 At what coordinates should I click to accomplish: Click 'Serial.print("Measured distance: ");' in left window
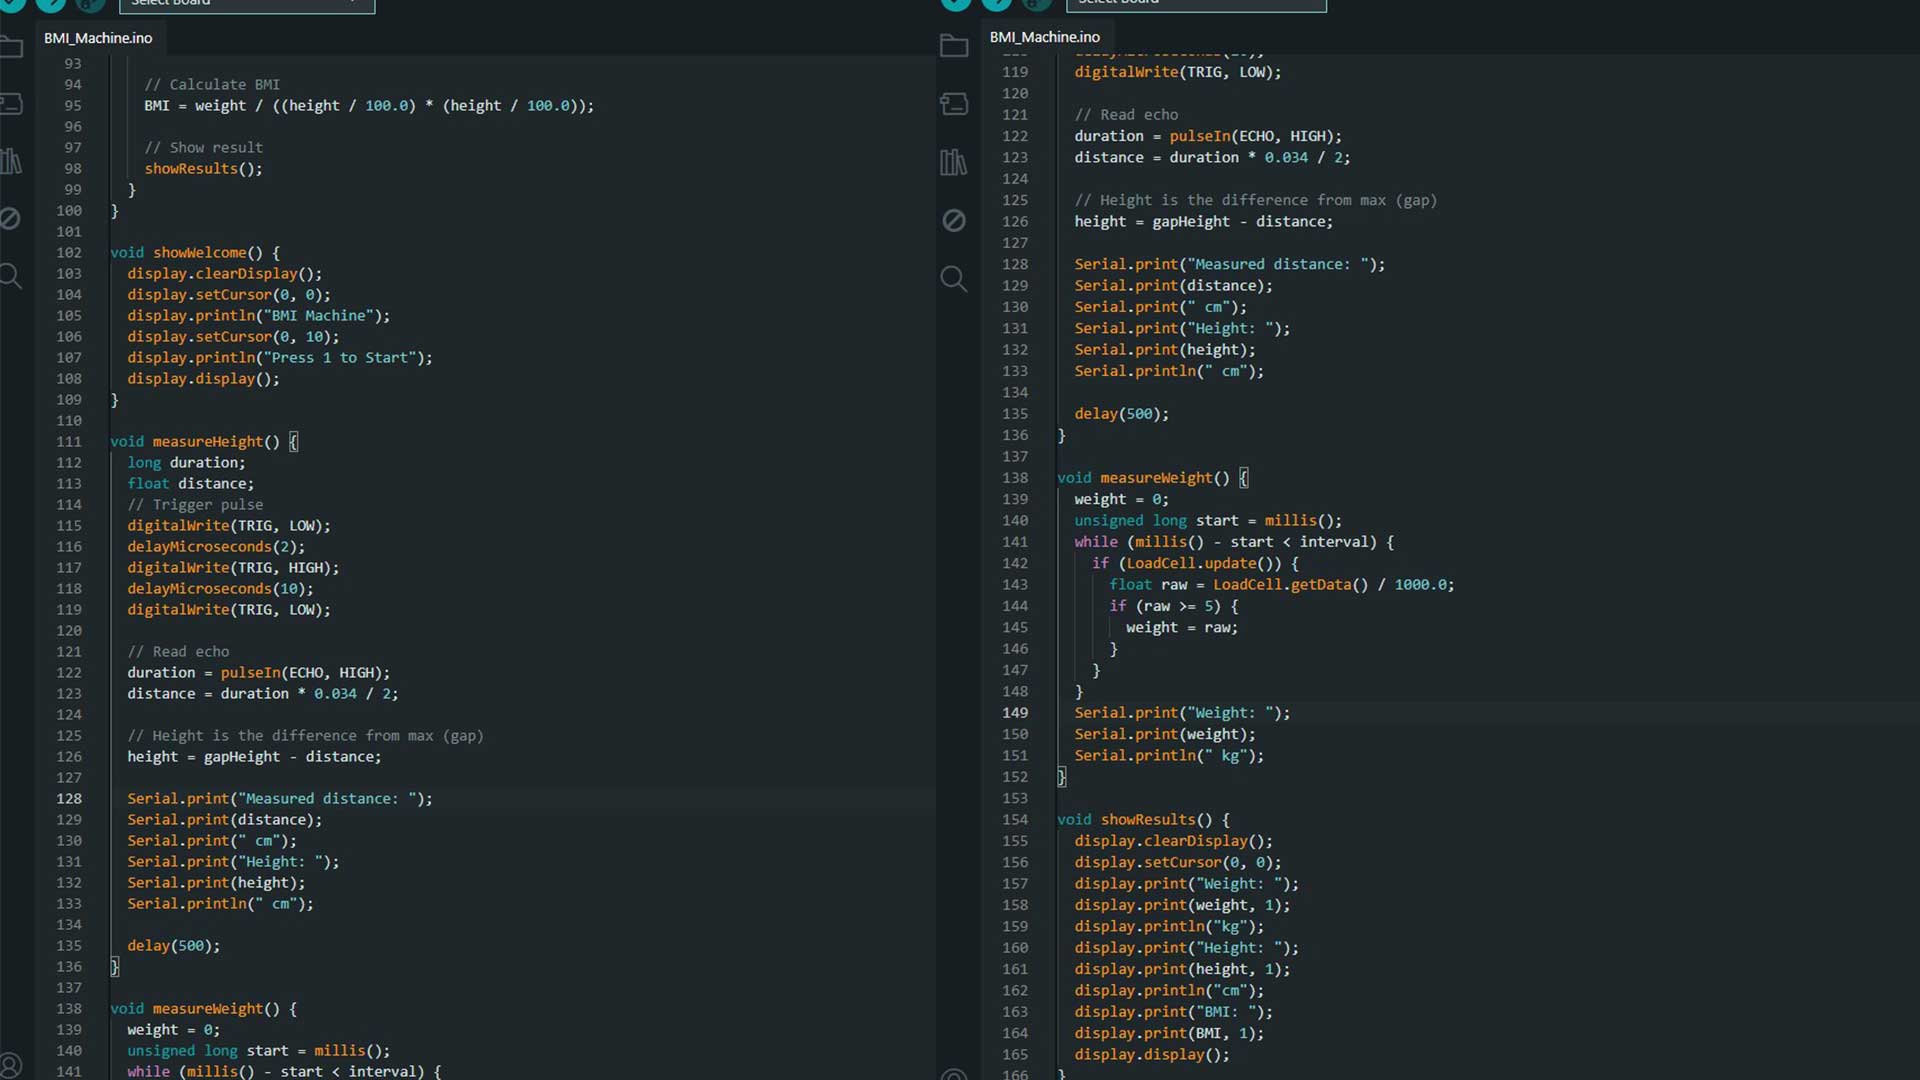[x=280, y=798]
